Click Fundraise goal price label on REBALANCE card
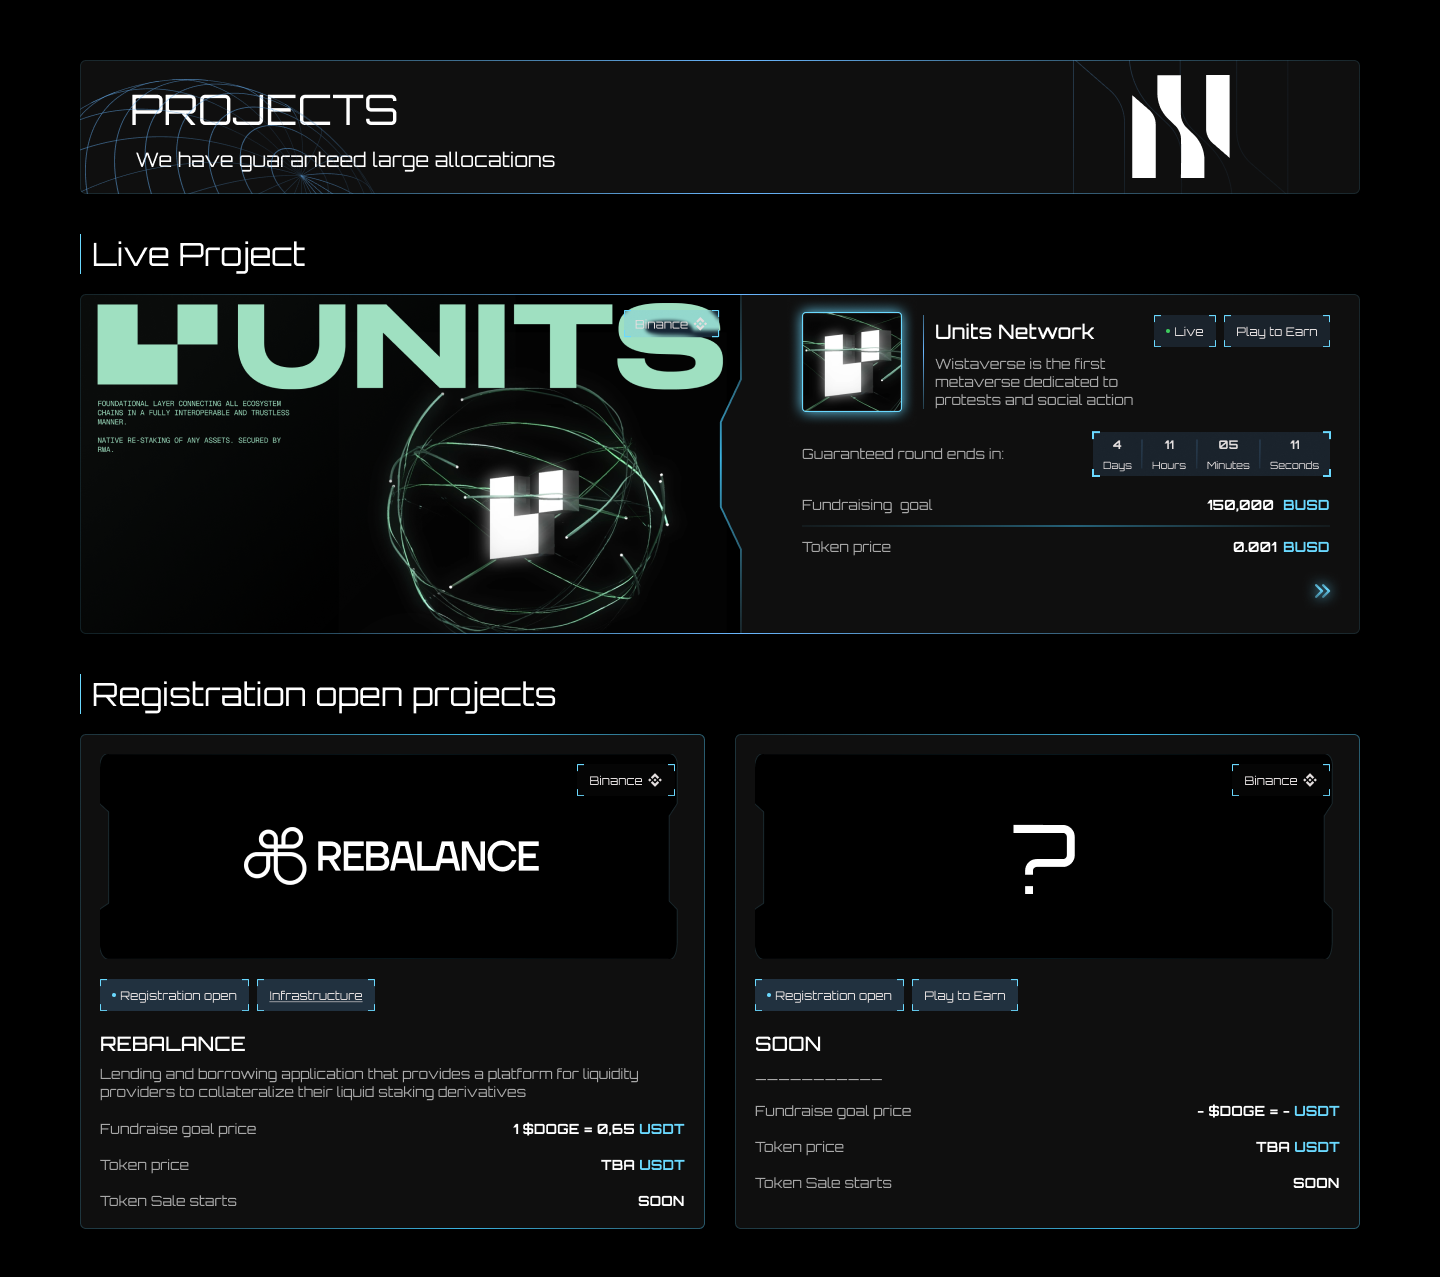This screenshot has width=1440, height=1277. [x=178, y=1129]
